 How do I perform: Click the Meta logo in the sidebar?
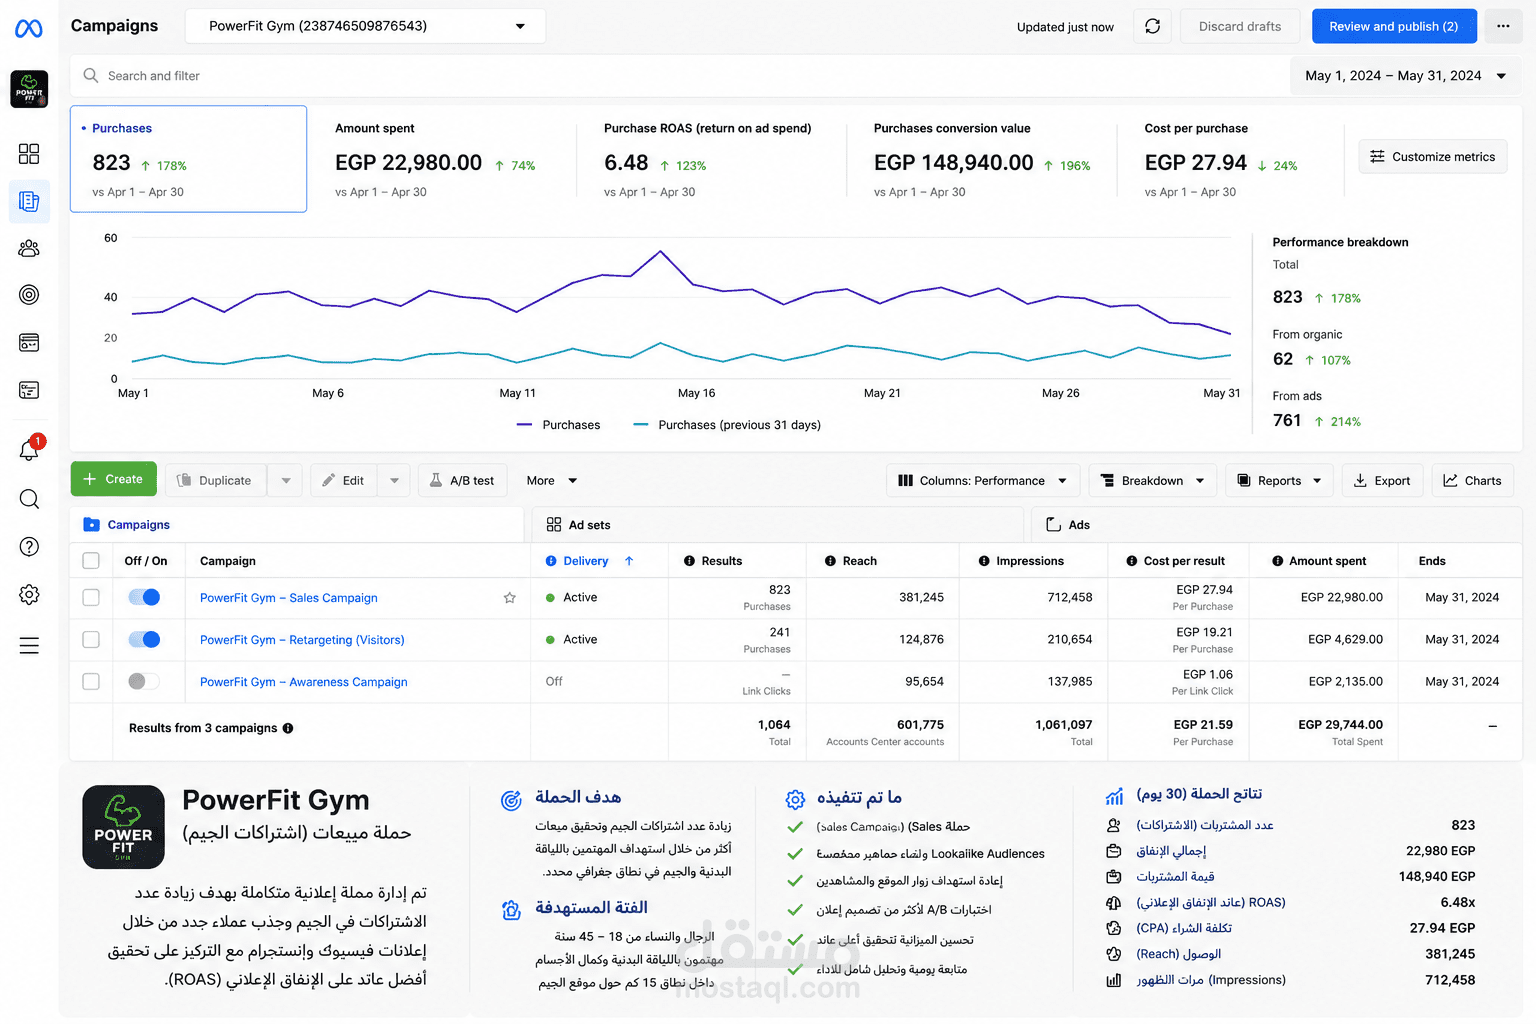pyautogui.click(x=29, y=28)
